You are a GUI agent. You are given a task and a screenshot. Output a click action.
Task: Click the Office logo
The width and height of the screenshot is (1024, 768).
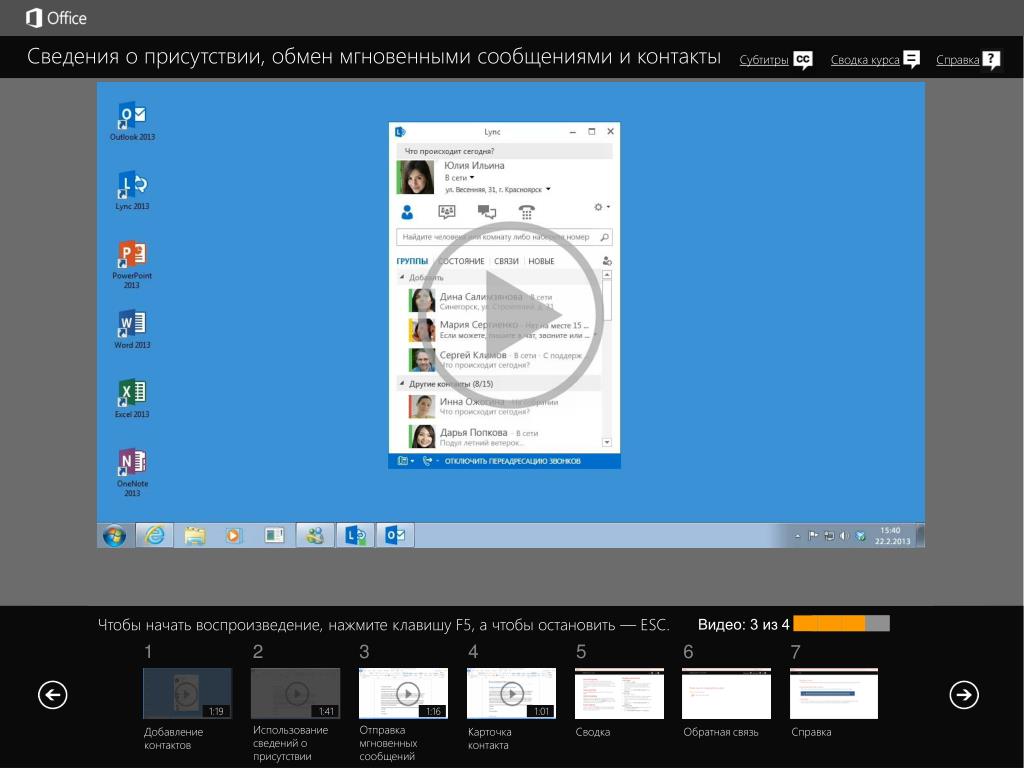(x=56, y=18)
